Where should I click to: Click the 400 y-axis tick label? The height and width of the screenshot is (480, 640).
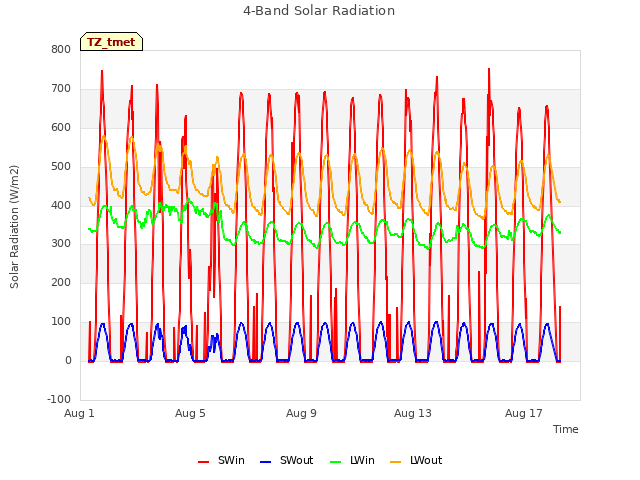coord(61,205)
